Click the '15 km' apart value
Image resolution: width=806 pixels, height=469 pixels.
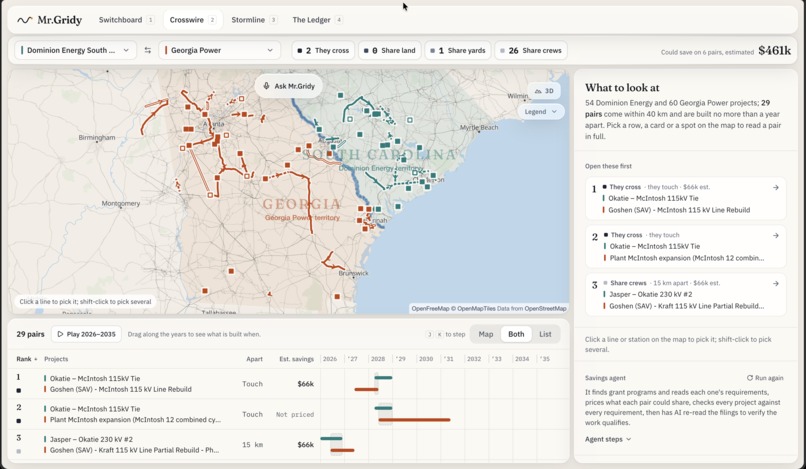point(252,445)
